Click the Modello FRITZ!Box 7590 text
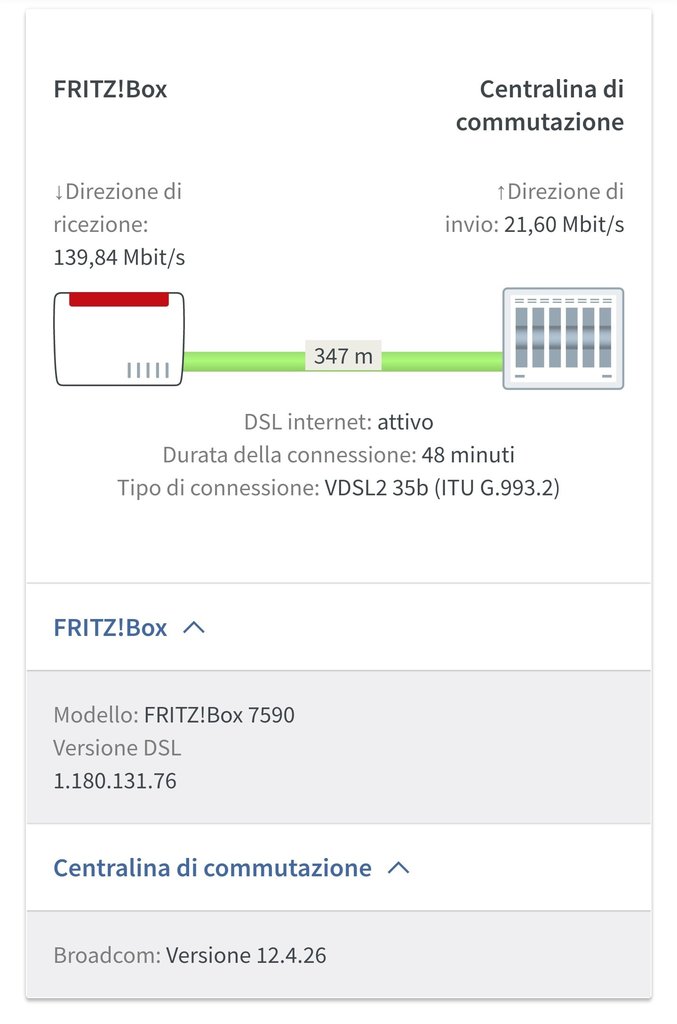 coord(174,715)
